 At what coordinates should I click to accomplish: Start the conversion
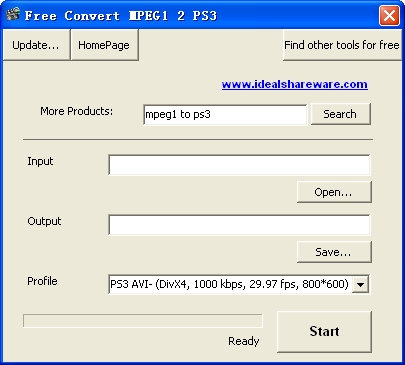[x=324, y=332]
